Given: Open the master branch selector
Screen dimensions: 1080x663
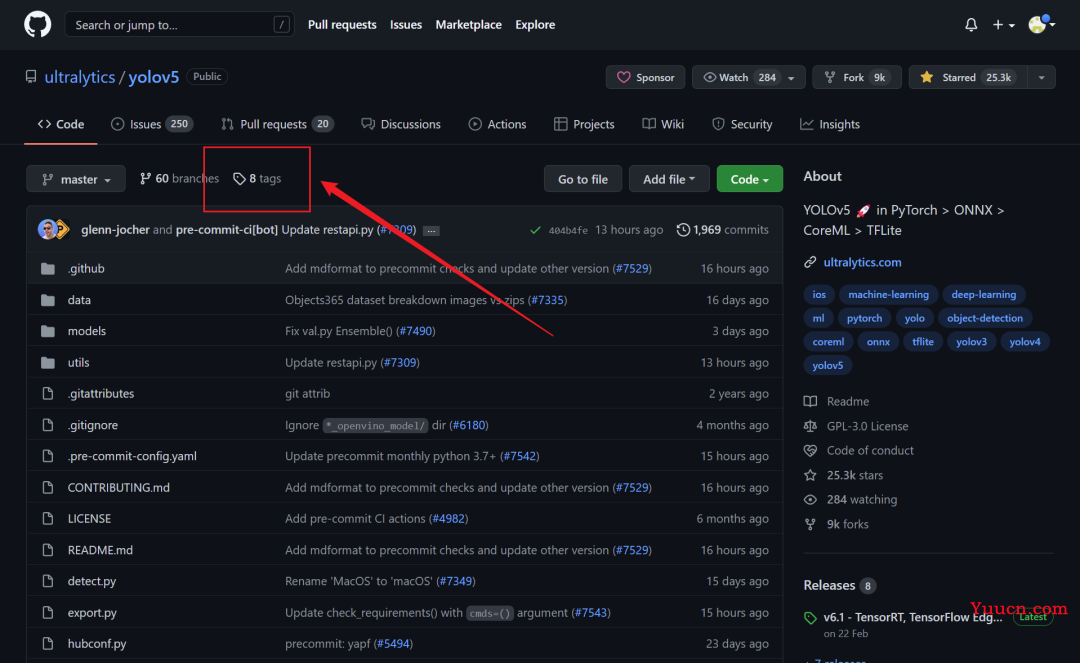Looking at the screenshot, I should (76, 179).
